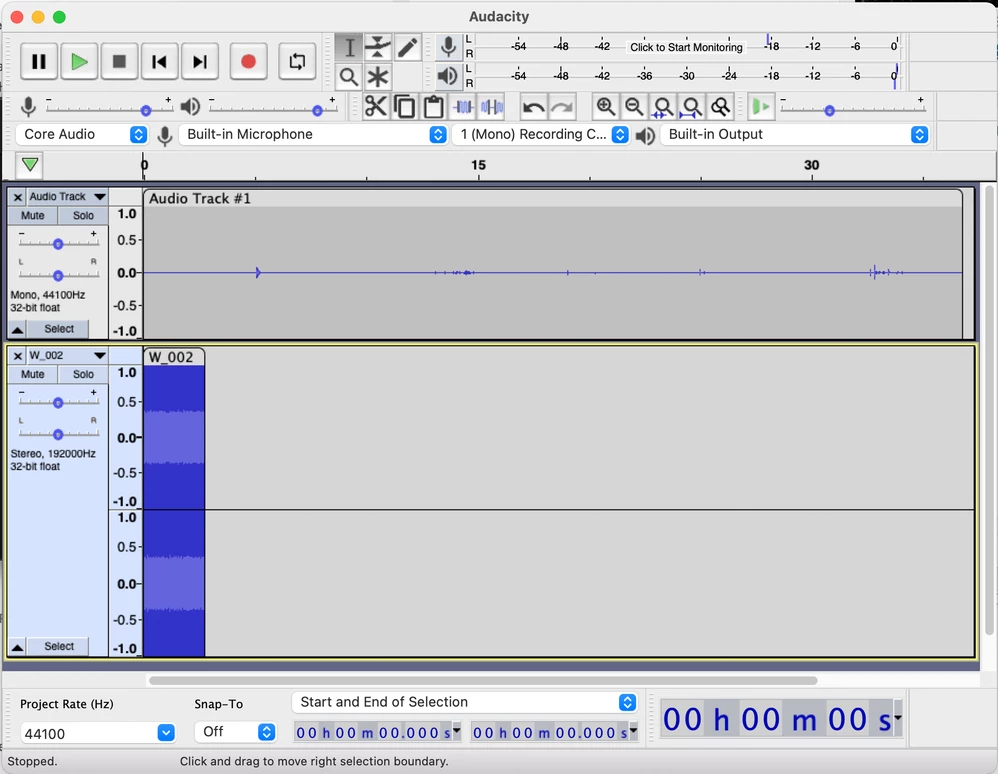
Task: Skip to end of project
Action: point(200,62)
